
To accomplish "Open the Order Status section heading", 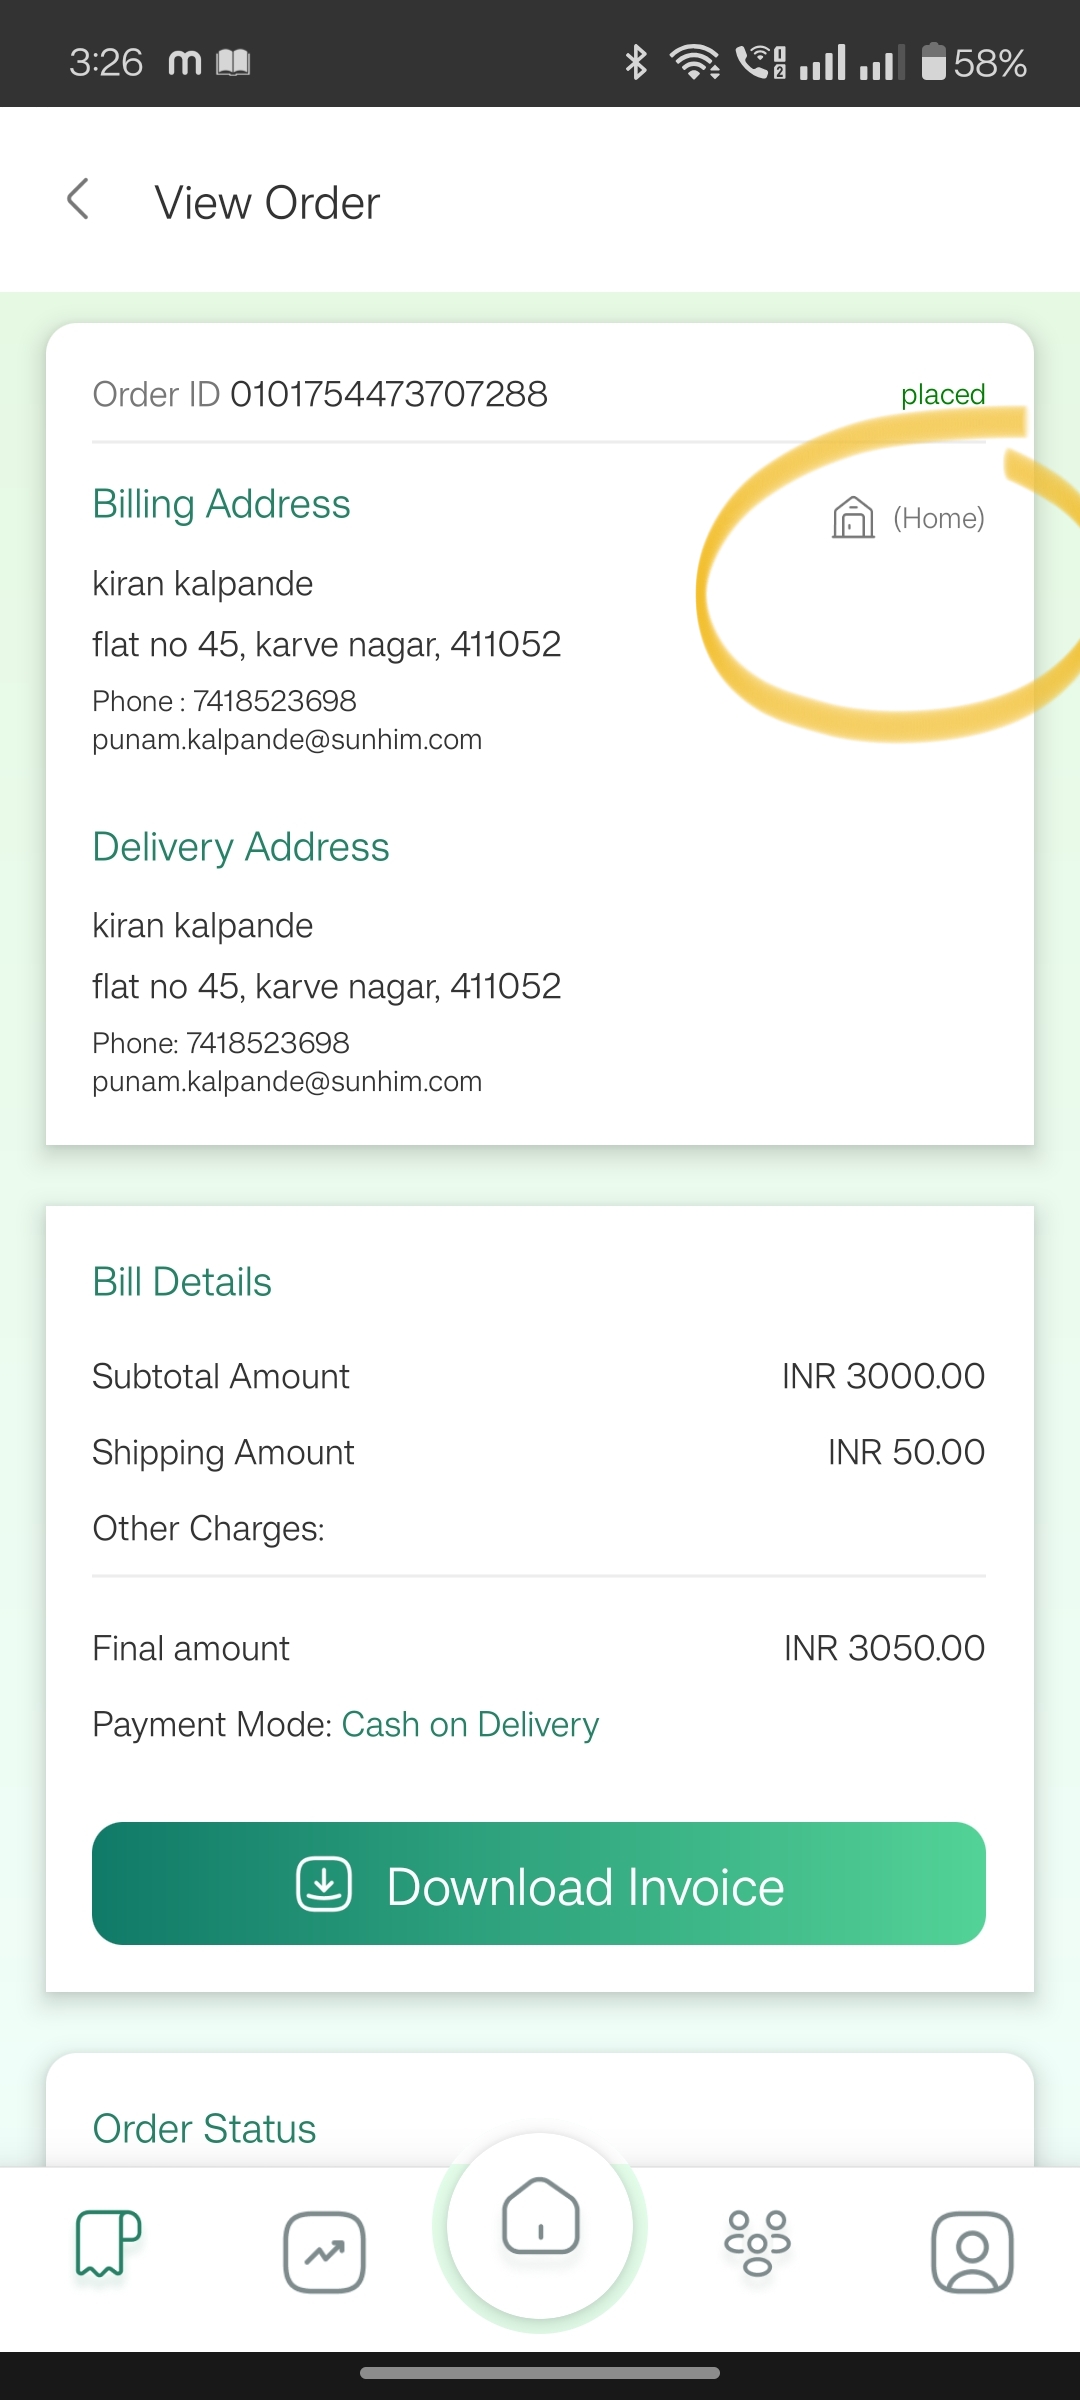I will pyautogui.click(x=204, y=2129).
